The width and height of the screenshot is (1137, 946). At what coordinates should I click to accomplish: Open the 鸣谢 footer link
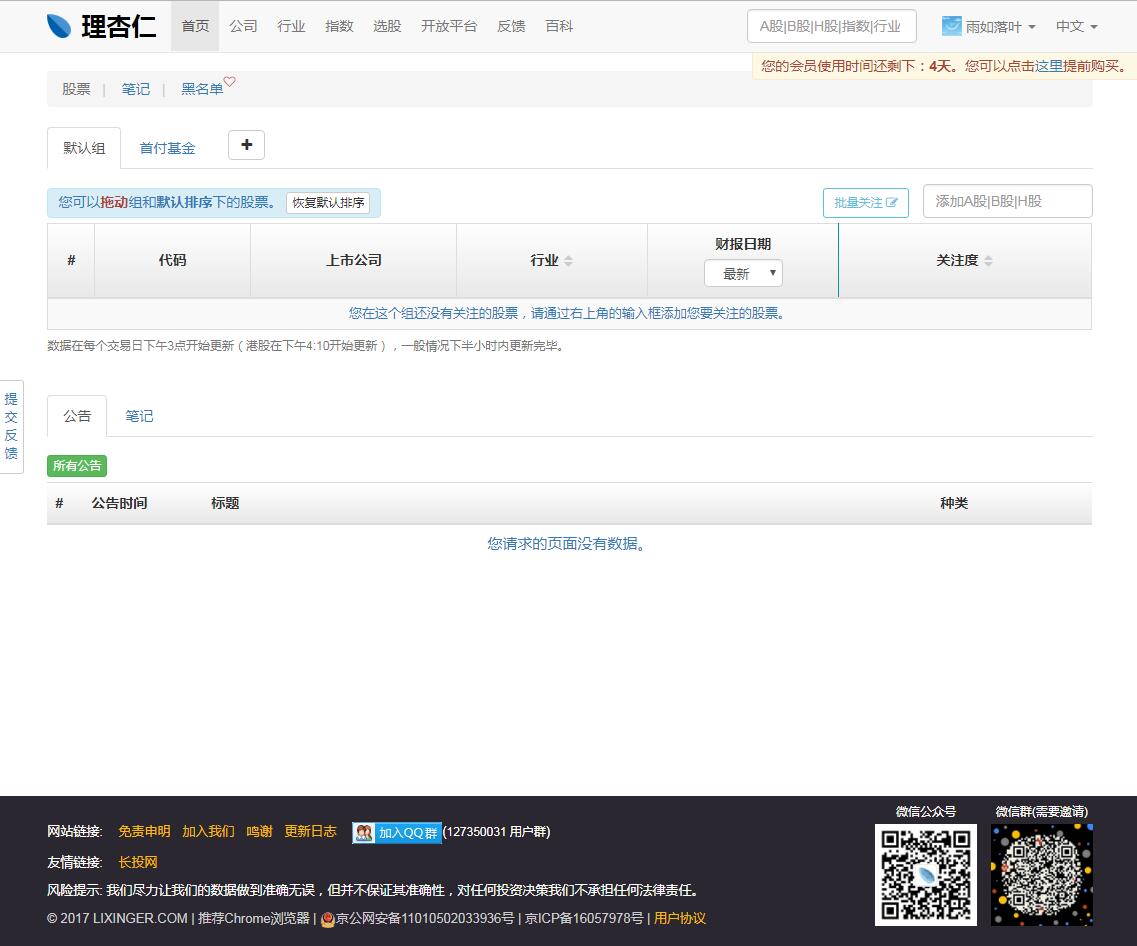[x=260, y=831]
